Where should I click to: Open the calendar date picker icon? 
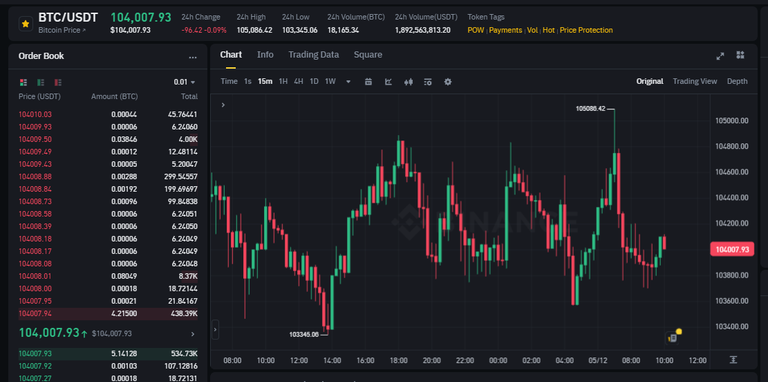pyautogui.click(x=369, y=82)
